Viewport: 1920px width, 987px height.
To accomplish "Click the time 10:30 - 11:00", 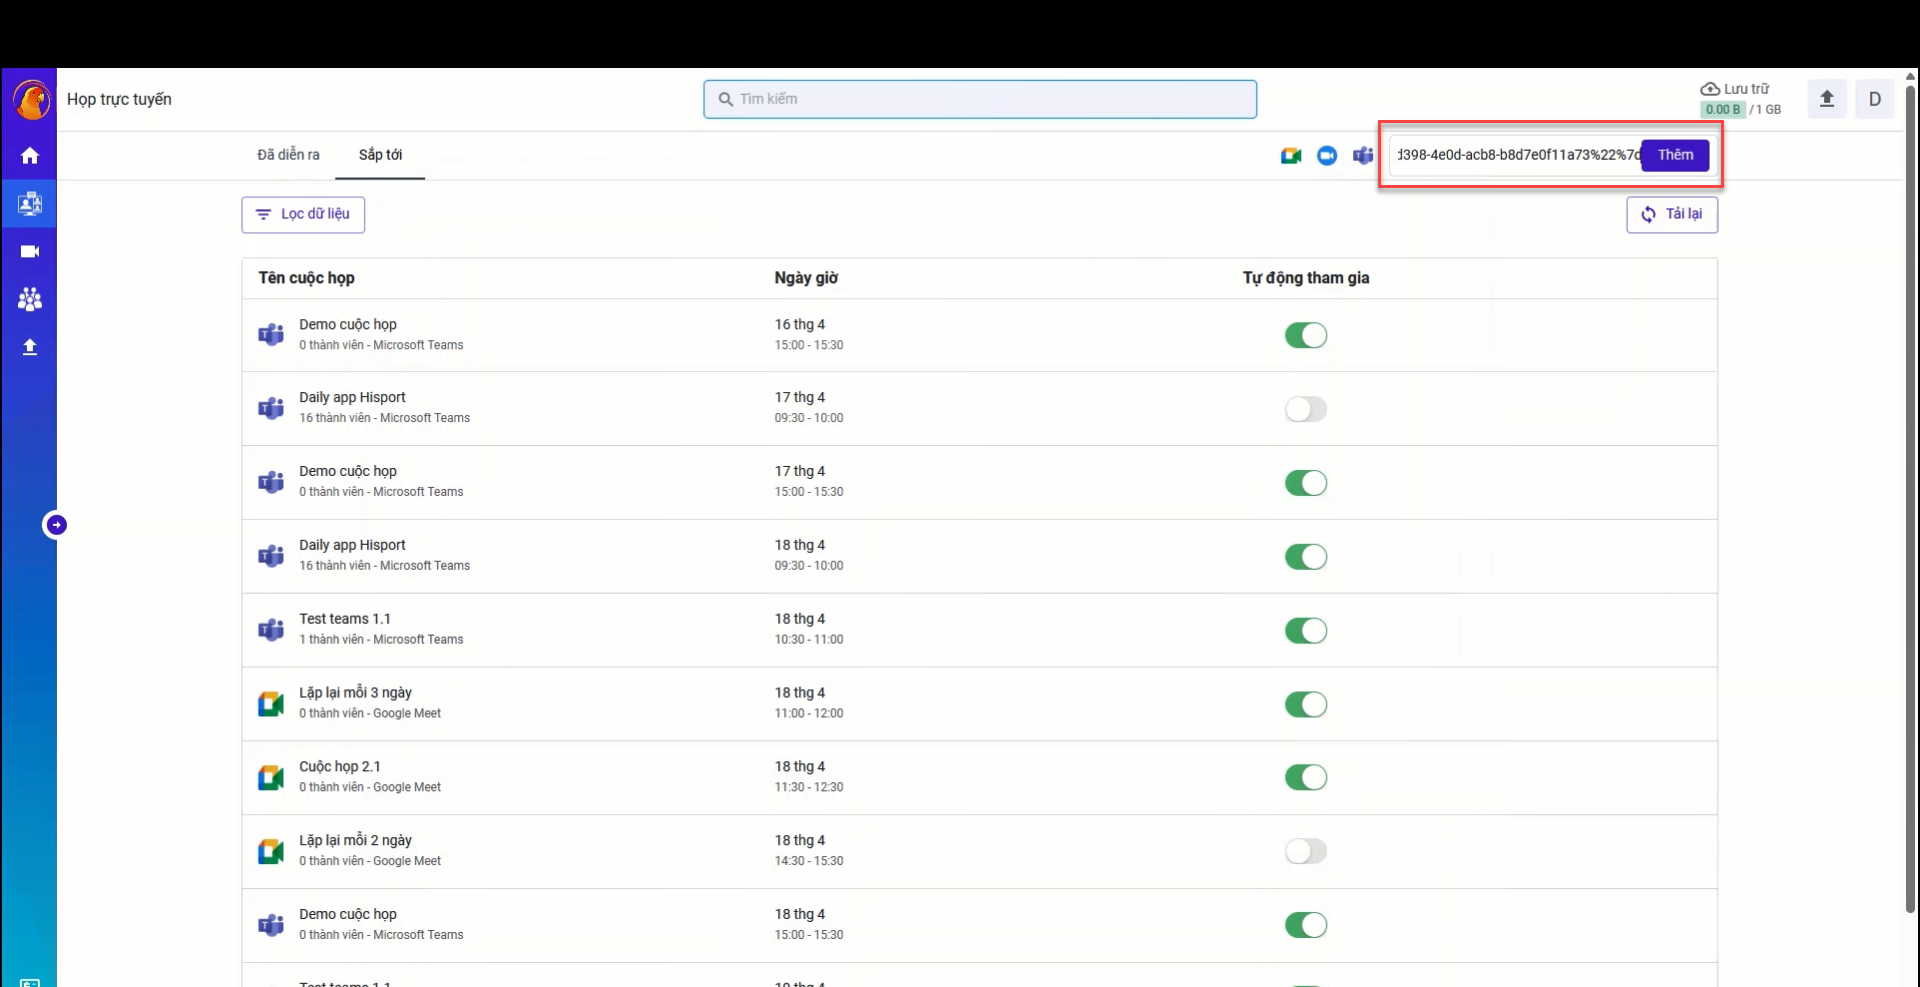I will (x=809, y=640).
